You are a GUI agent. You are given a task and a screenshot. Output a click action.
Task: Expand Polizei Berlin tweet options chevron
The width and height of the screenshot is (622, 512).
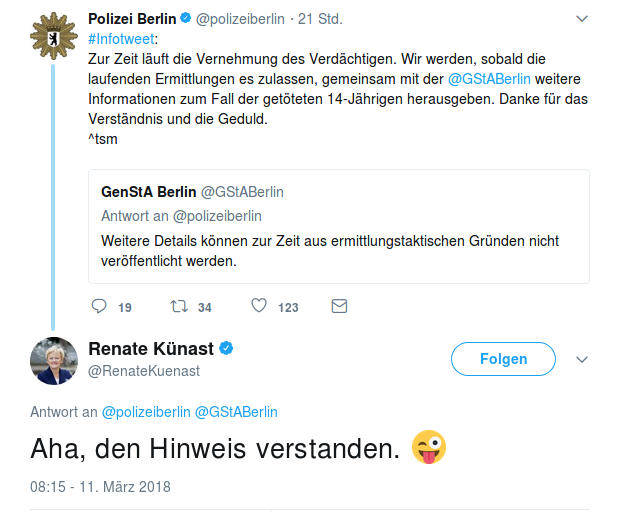pyautogui.click(x=583, y=19)
